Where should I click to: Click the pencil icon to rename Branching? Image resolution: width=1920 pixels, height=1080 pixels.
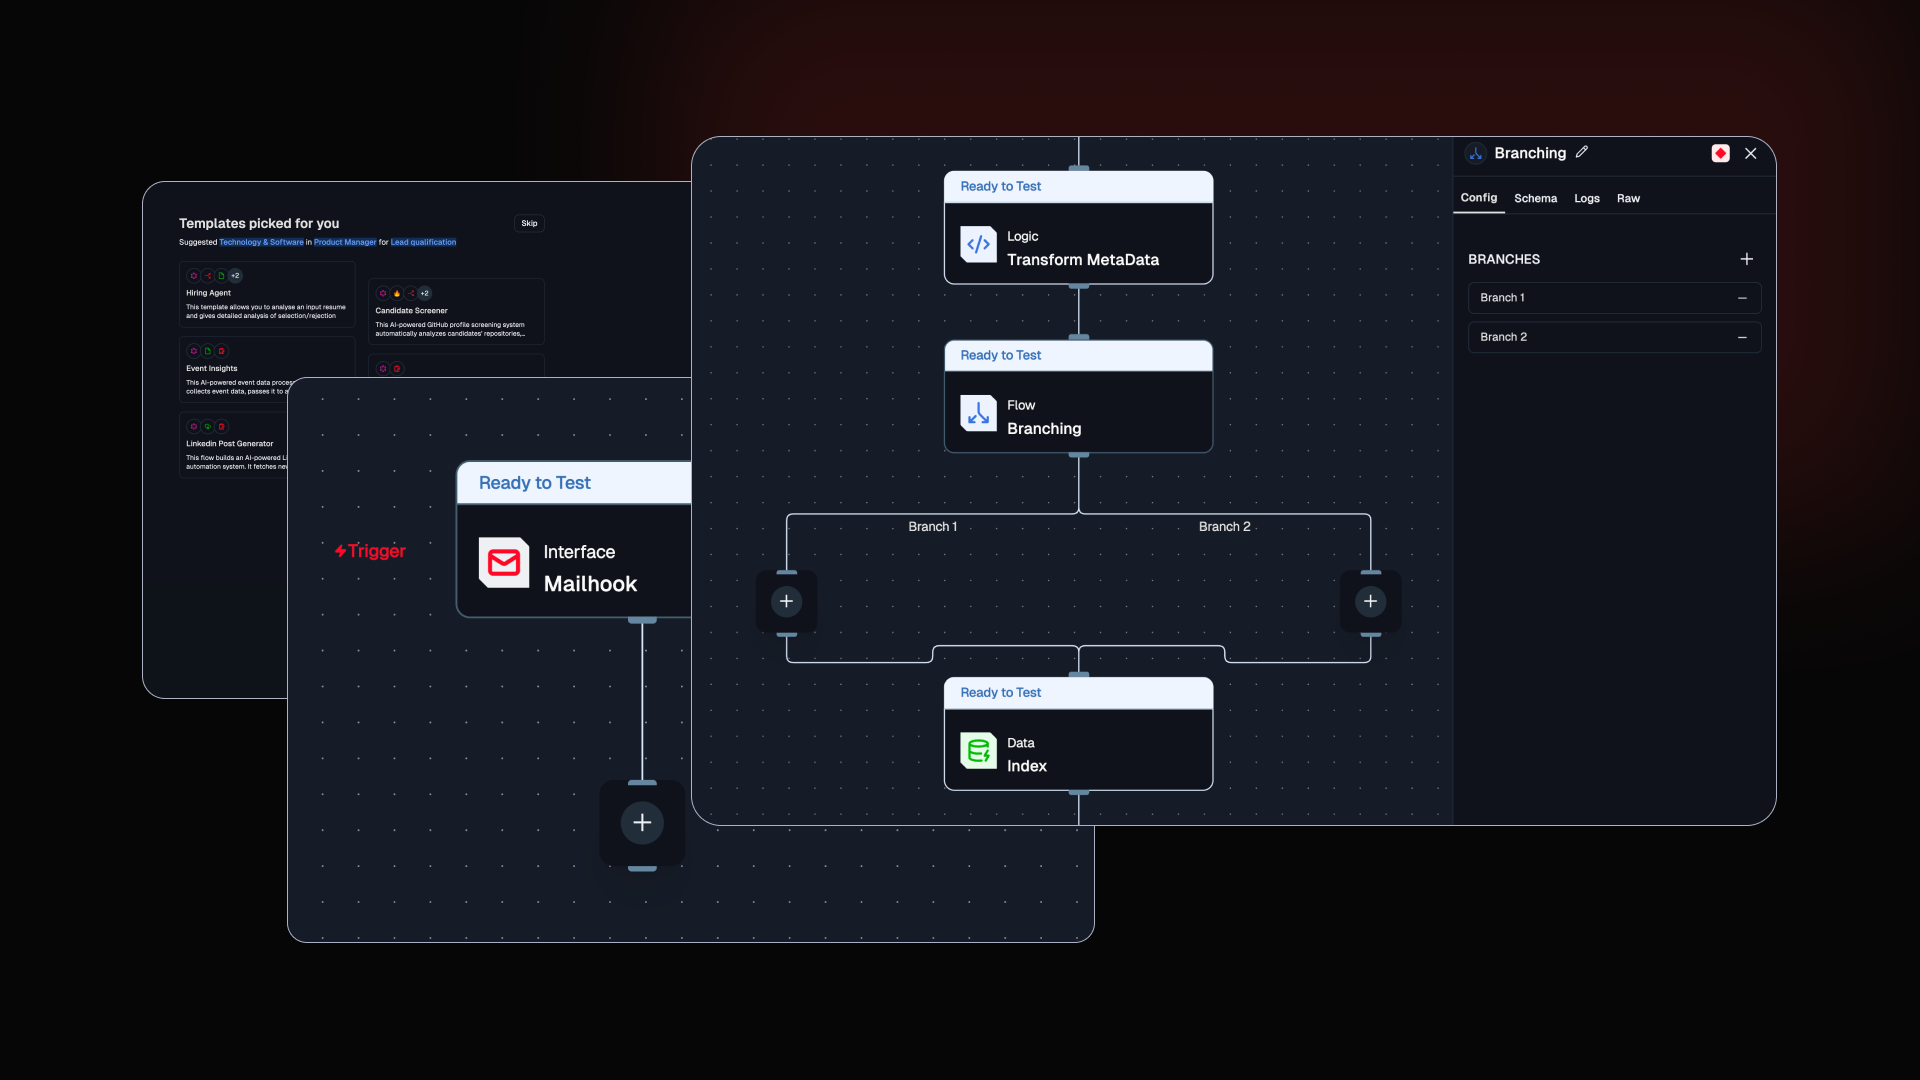point(1582,151)
